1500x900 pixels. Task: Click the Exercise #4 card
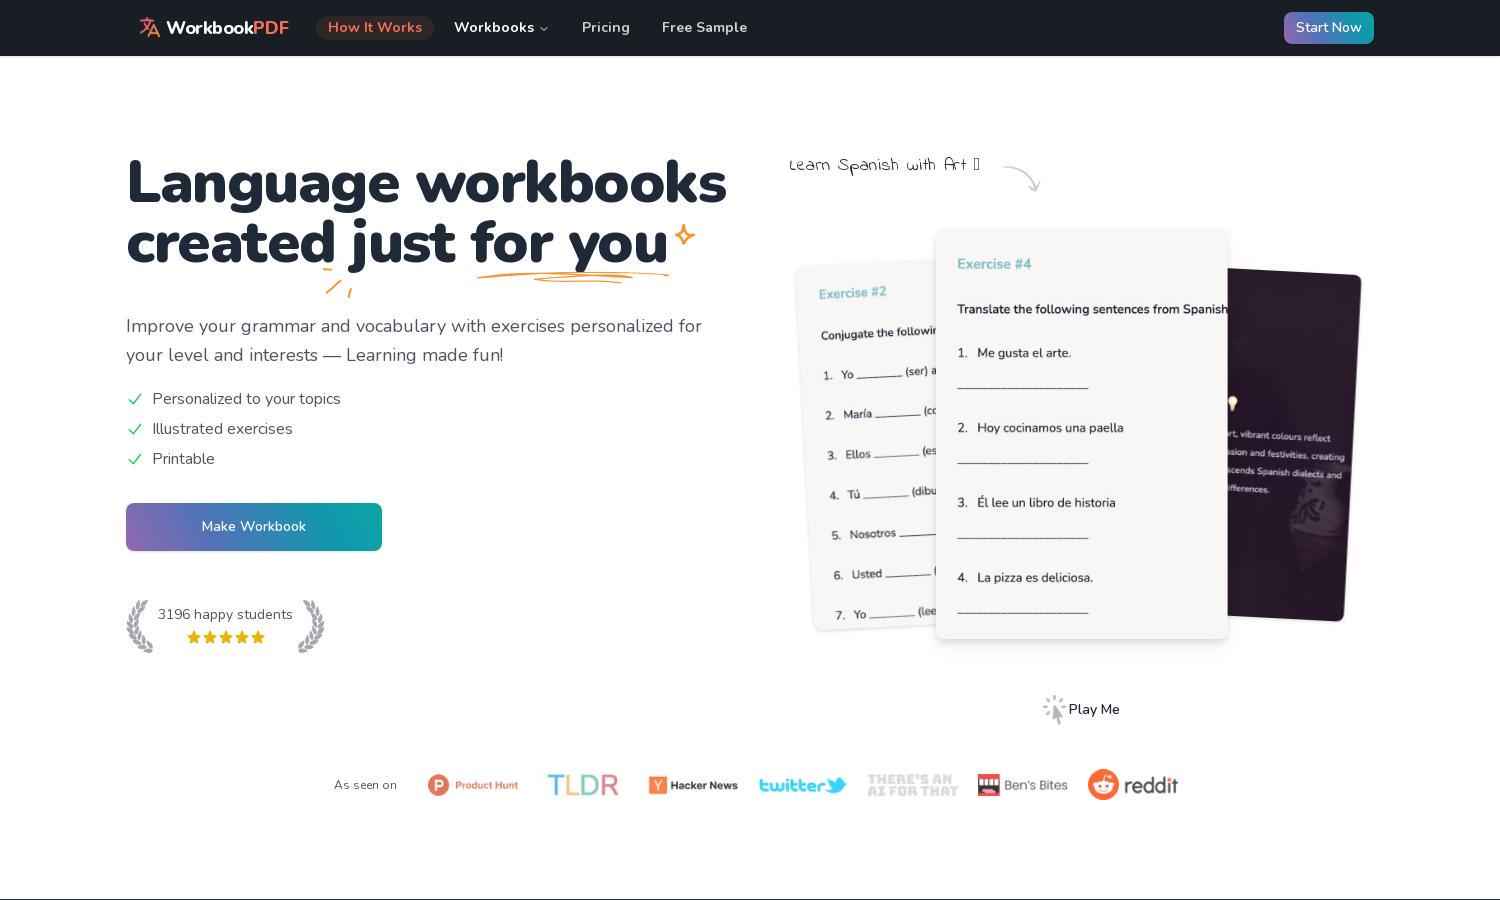click(1082, 434)
